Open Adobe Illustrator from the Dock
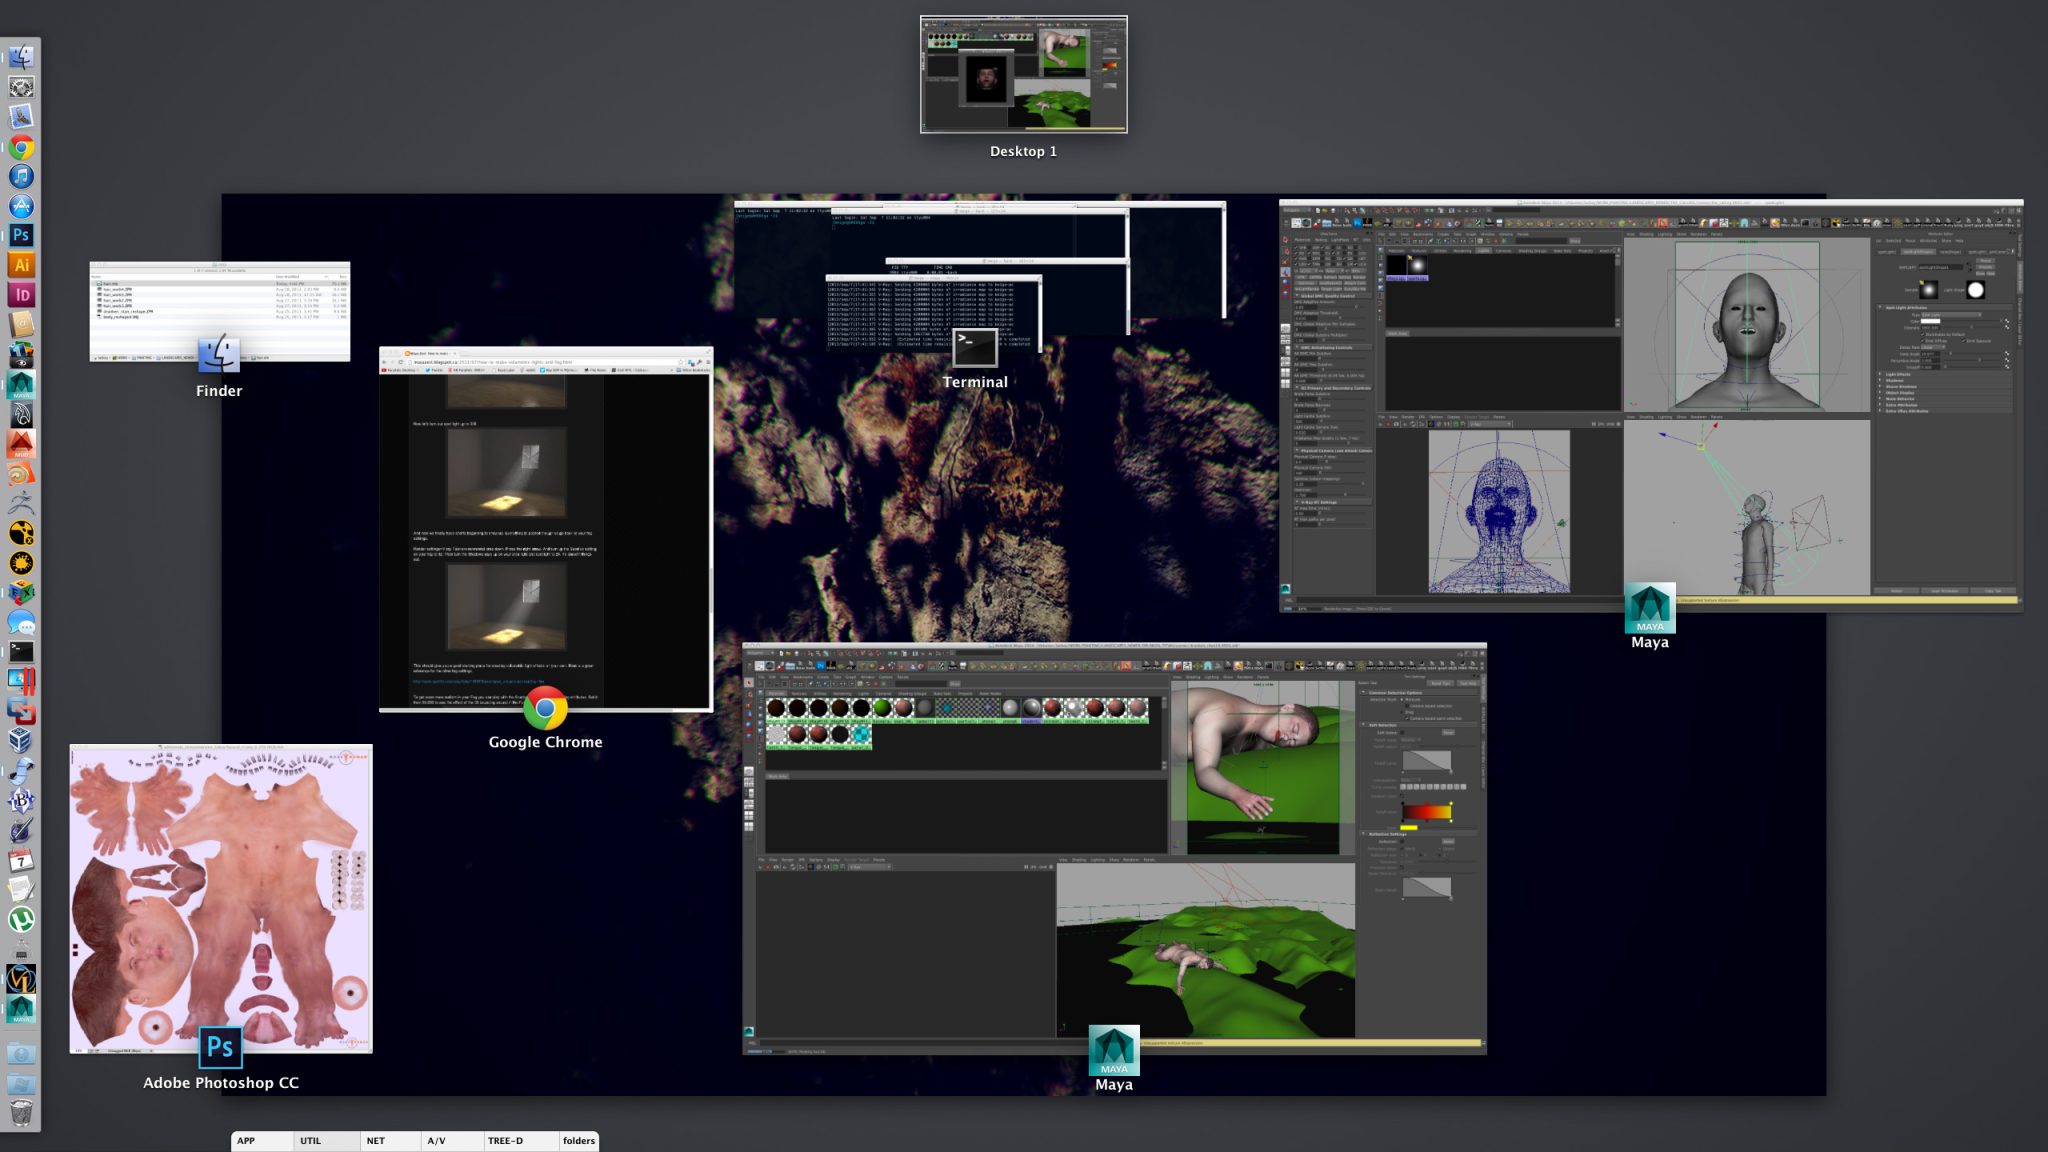Image resolution: width=2048 pixels, height=1152 pixels. coord(20,265)
